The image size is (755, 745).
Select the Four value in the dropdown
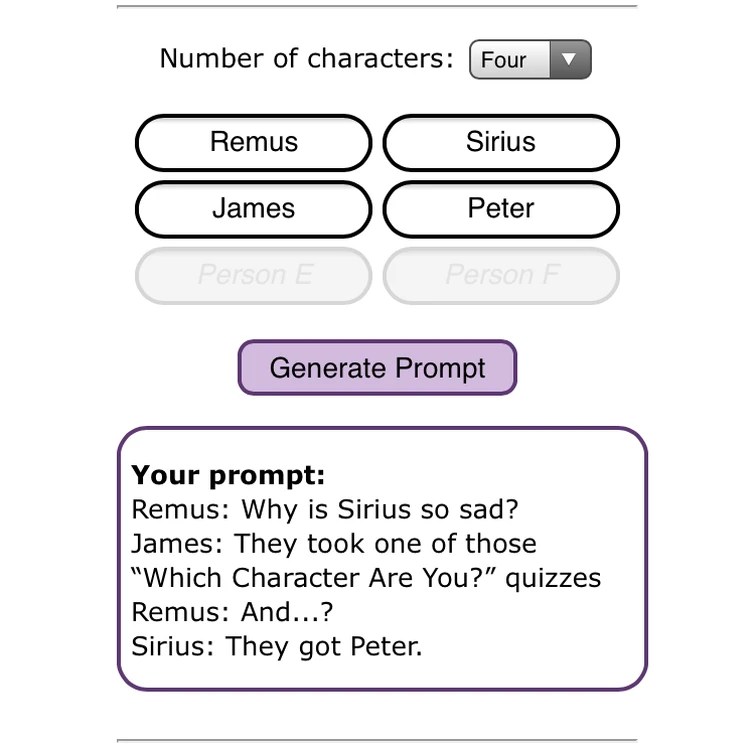tap(504, 60)
